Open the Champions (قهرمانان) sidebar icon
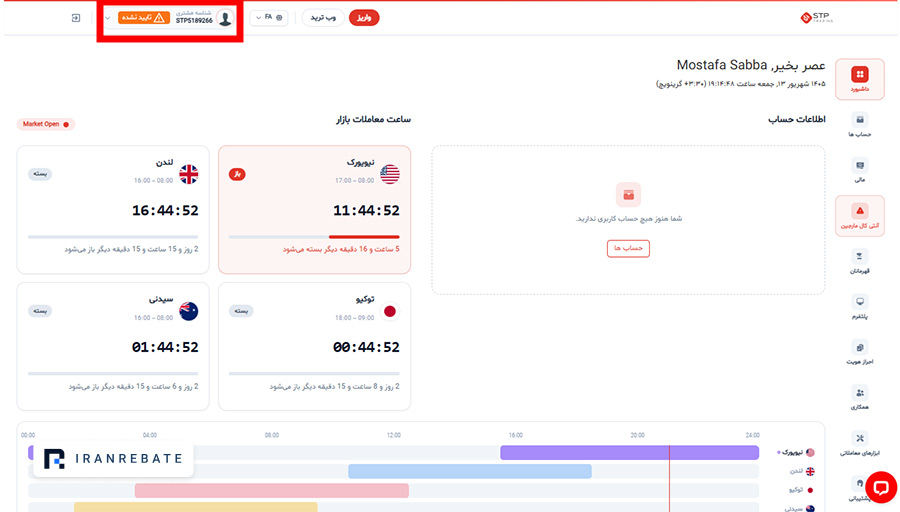This screenshot has height=512, width=900. point(859,262)
